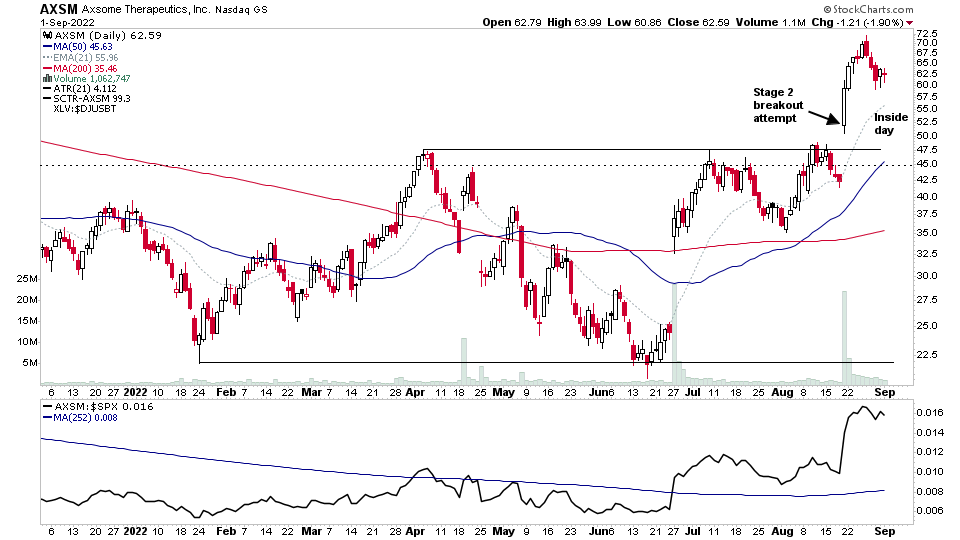Click the Jul label under price chart
Viewport: 960px width, 540px height.
694,392
